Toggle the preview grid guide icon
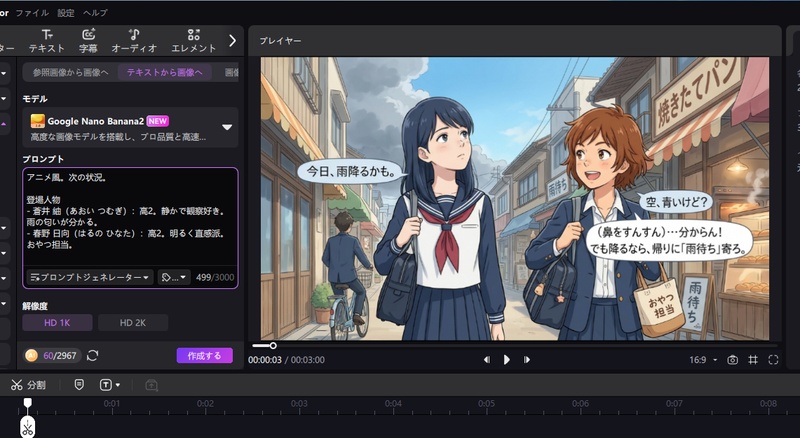 753,360
